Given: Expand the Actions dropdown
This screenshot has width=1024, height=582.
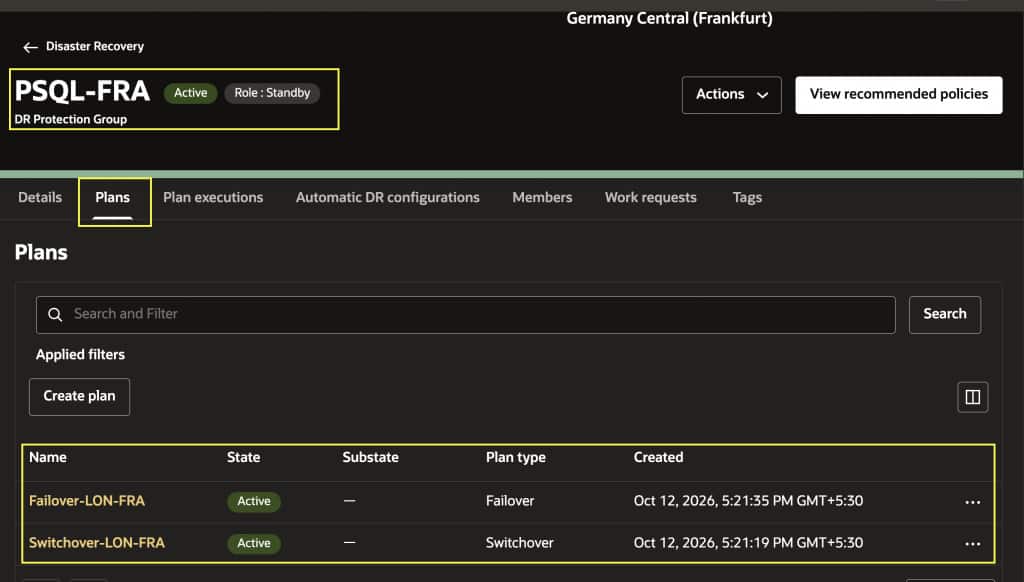Looking at the screenshot, I should [731, 95].
